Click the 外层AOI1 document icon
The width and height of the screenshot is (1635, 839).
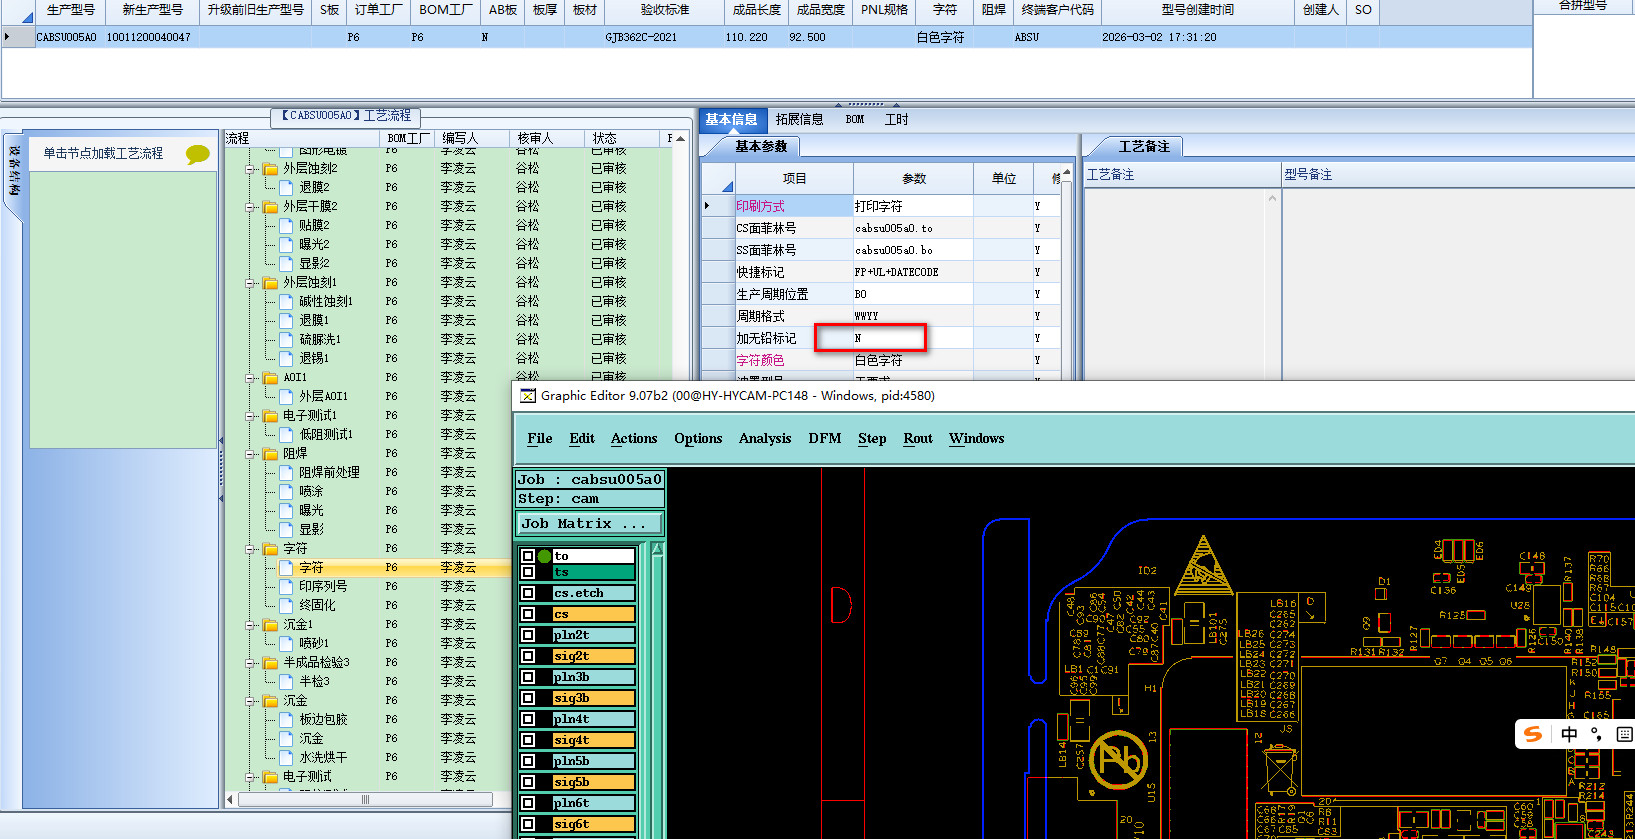286,397
